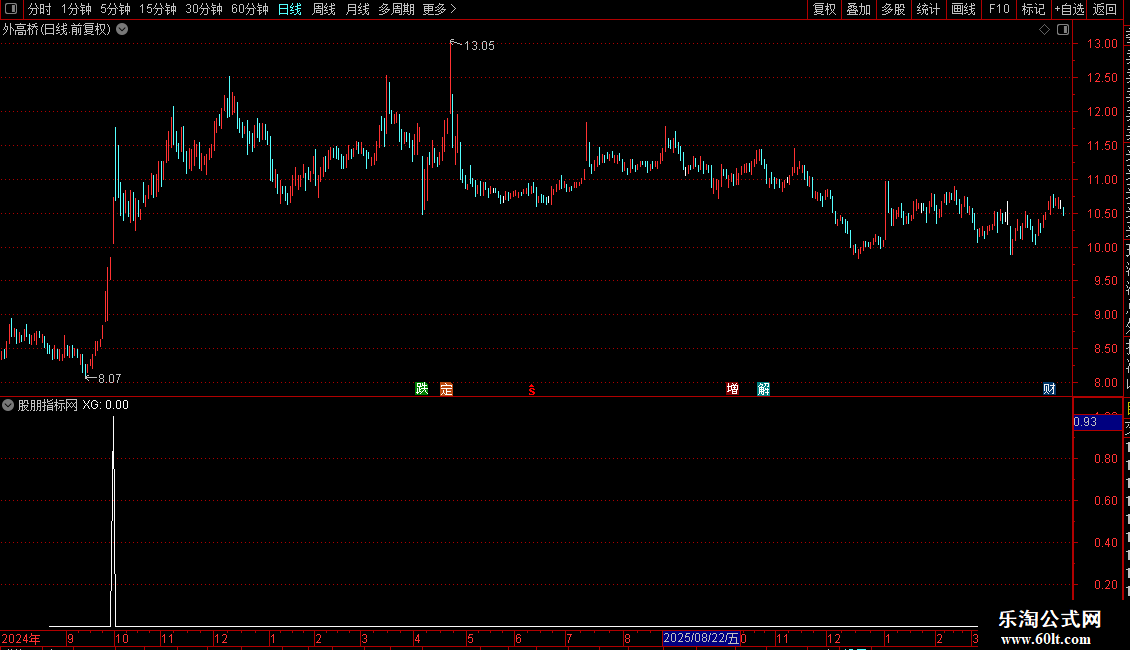Switch to the 1分钟 period
Image resolution: width=1130 pixels, height=650 pixels.
click(76, 9)
